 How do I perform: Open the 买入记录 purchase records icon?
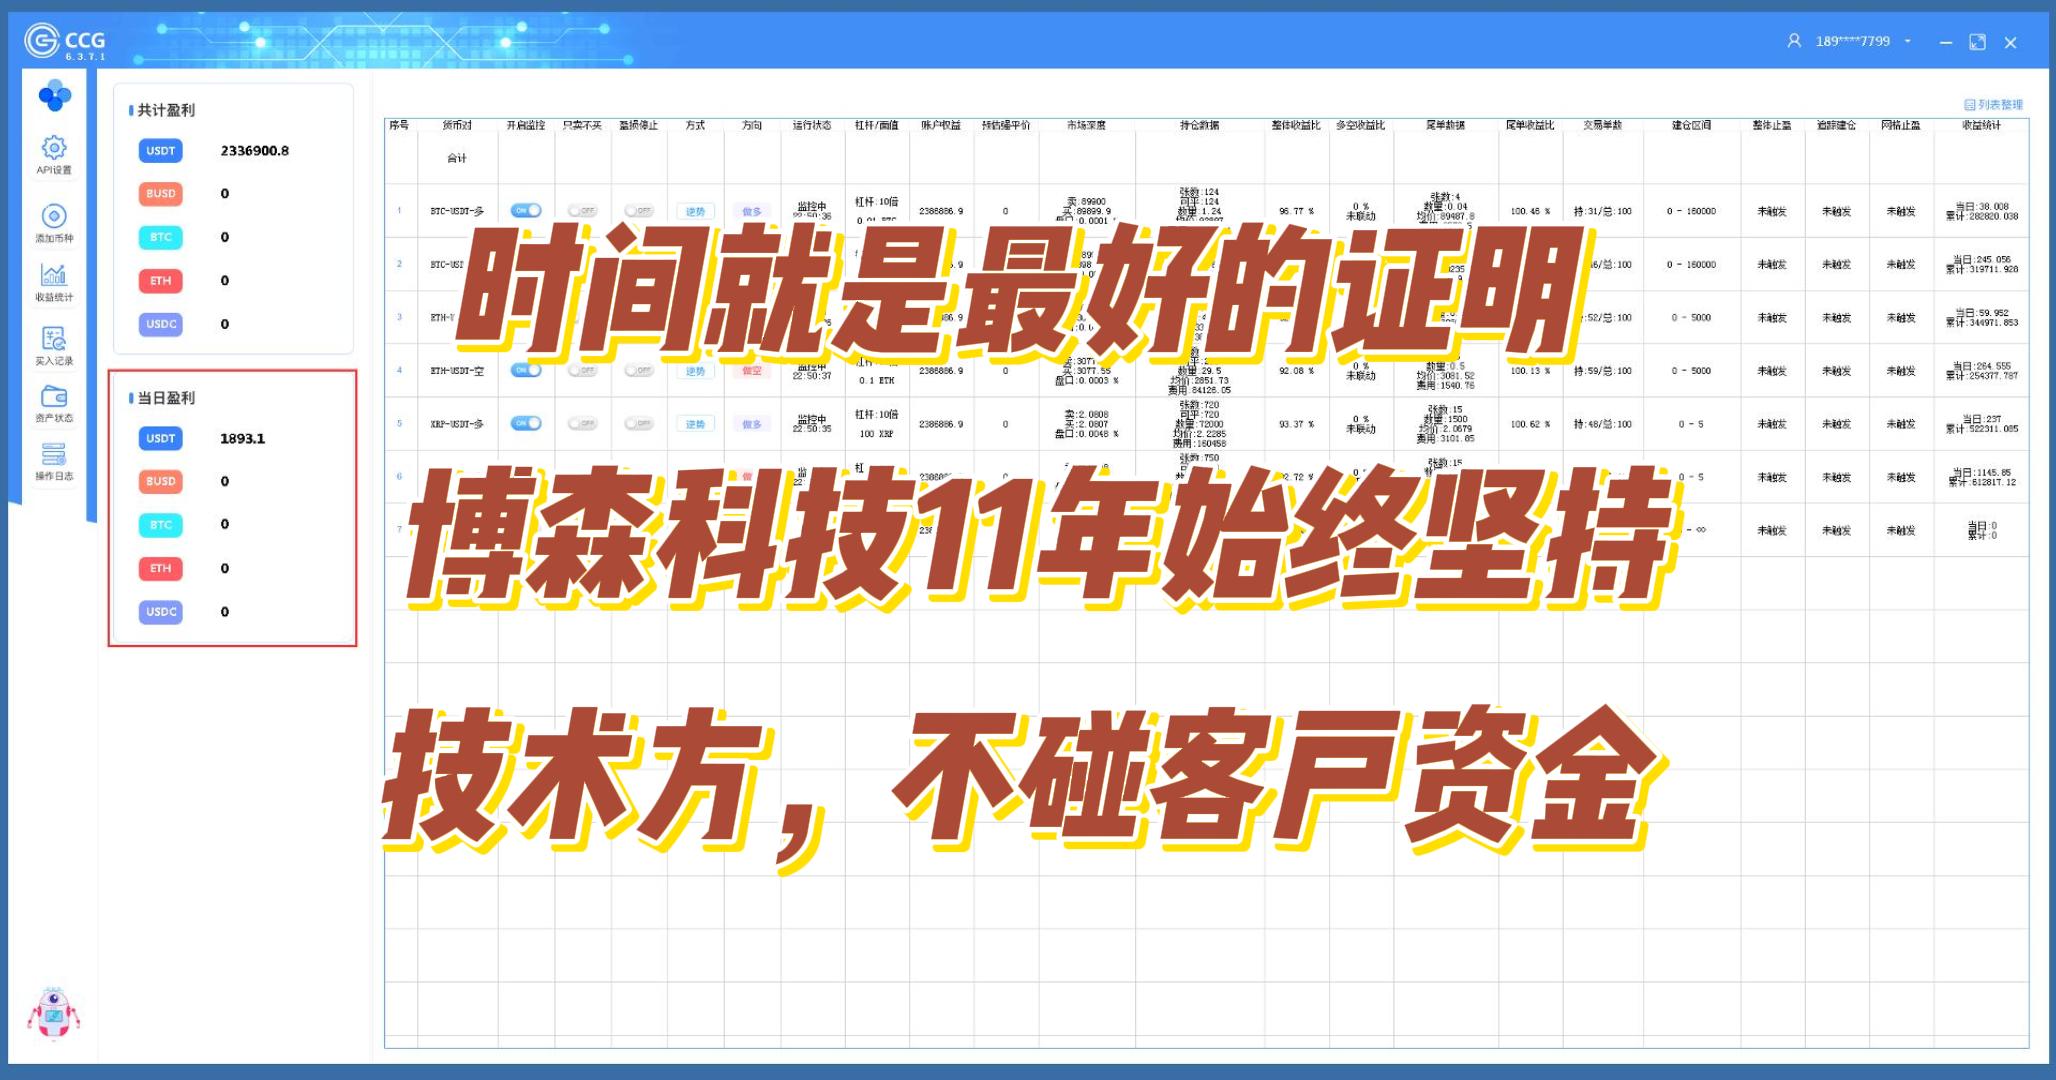pos(54,339)
